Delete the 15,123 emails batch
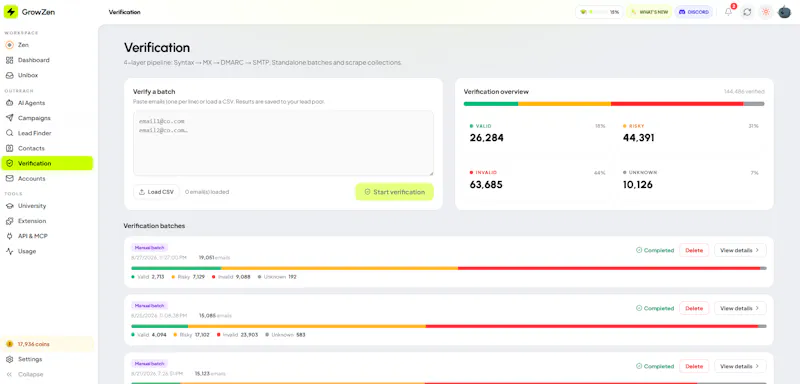The image size is (800, 384). tap(694, 367)
